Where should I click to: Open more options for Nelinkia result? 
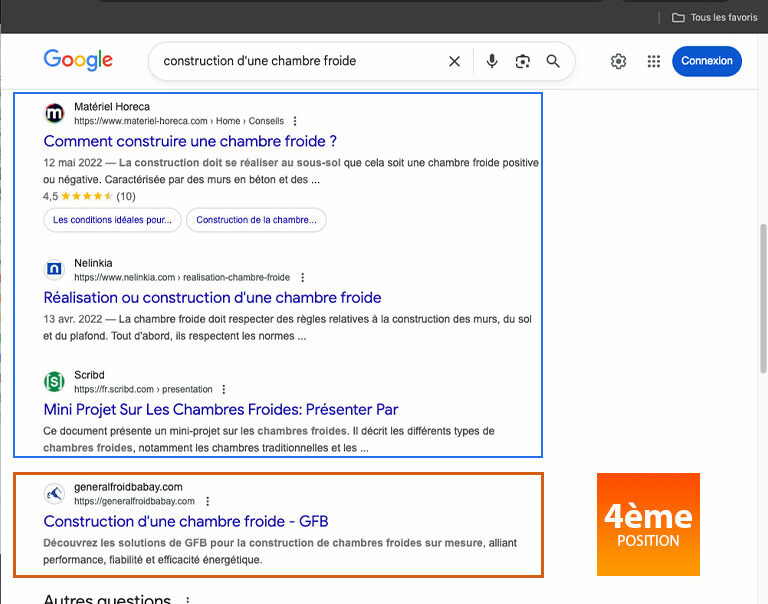click(303, 277)
